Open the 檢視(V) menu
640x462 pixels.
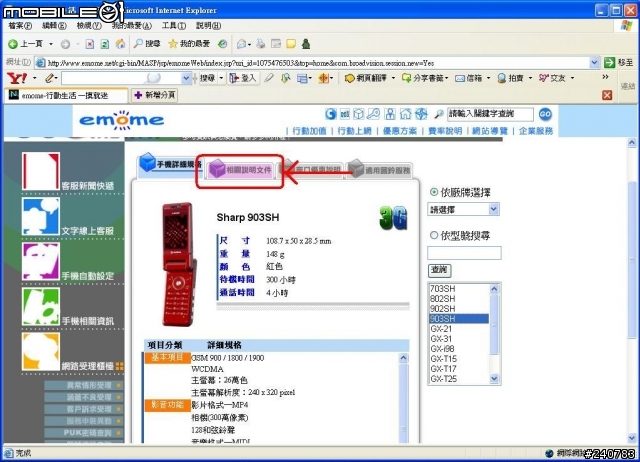[89, 26]
